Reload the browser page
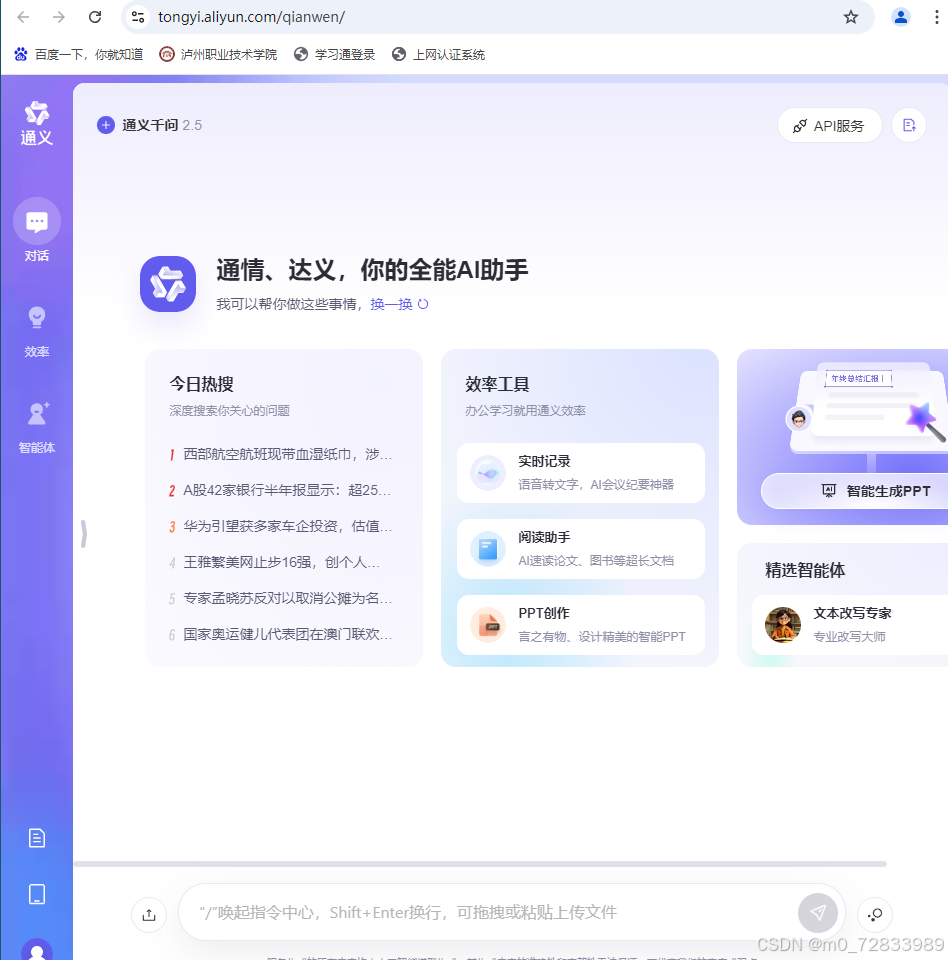Image resolution: width=948 pixels, height=960 pixels. tap(95, 17)
